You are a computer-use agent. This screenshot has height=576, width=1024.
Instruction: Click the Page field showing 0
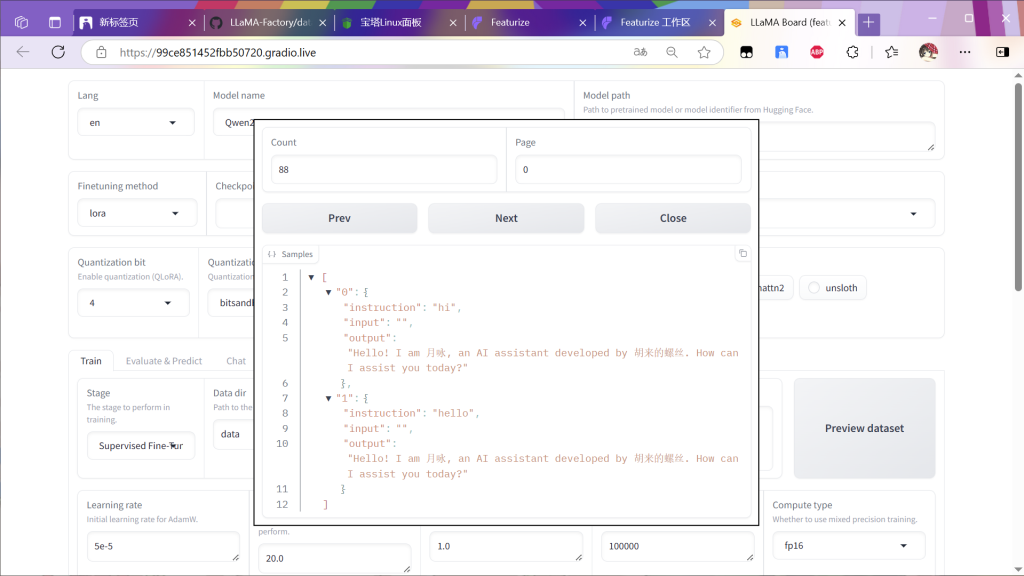[628, 169]
